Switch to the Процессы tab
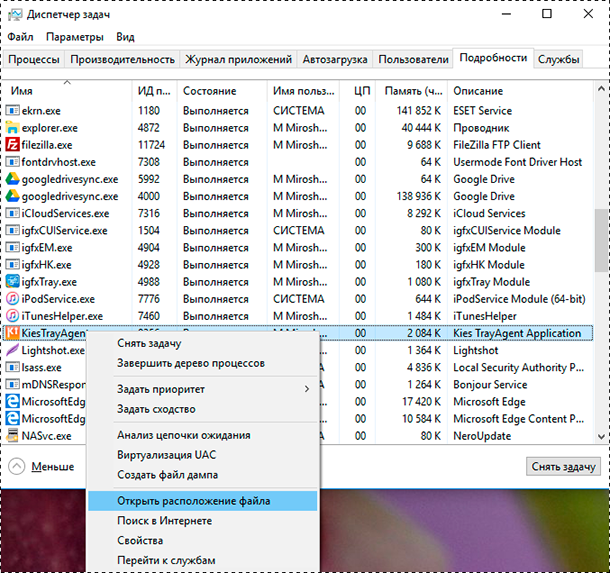610x573 pixels. 34,60
